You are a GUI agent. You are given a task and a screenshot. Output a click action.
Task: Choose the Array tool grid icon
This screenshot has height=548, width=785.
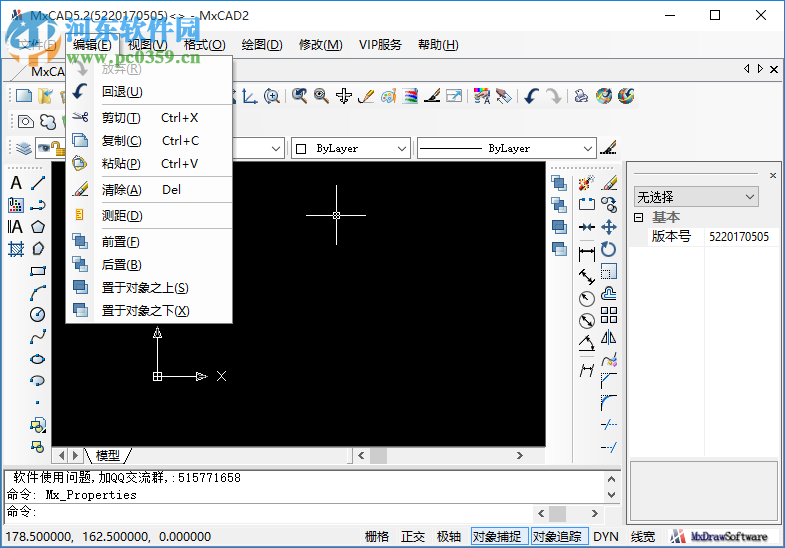tap(609, 315)
